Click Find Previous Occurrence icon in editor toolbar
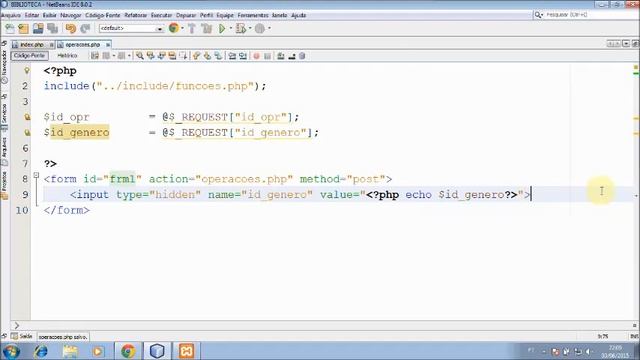The height and width of the screenshot is (360, 640). click(151, 56)
